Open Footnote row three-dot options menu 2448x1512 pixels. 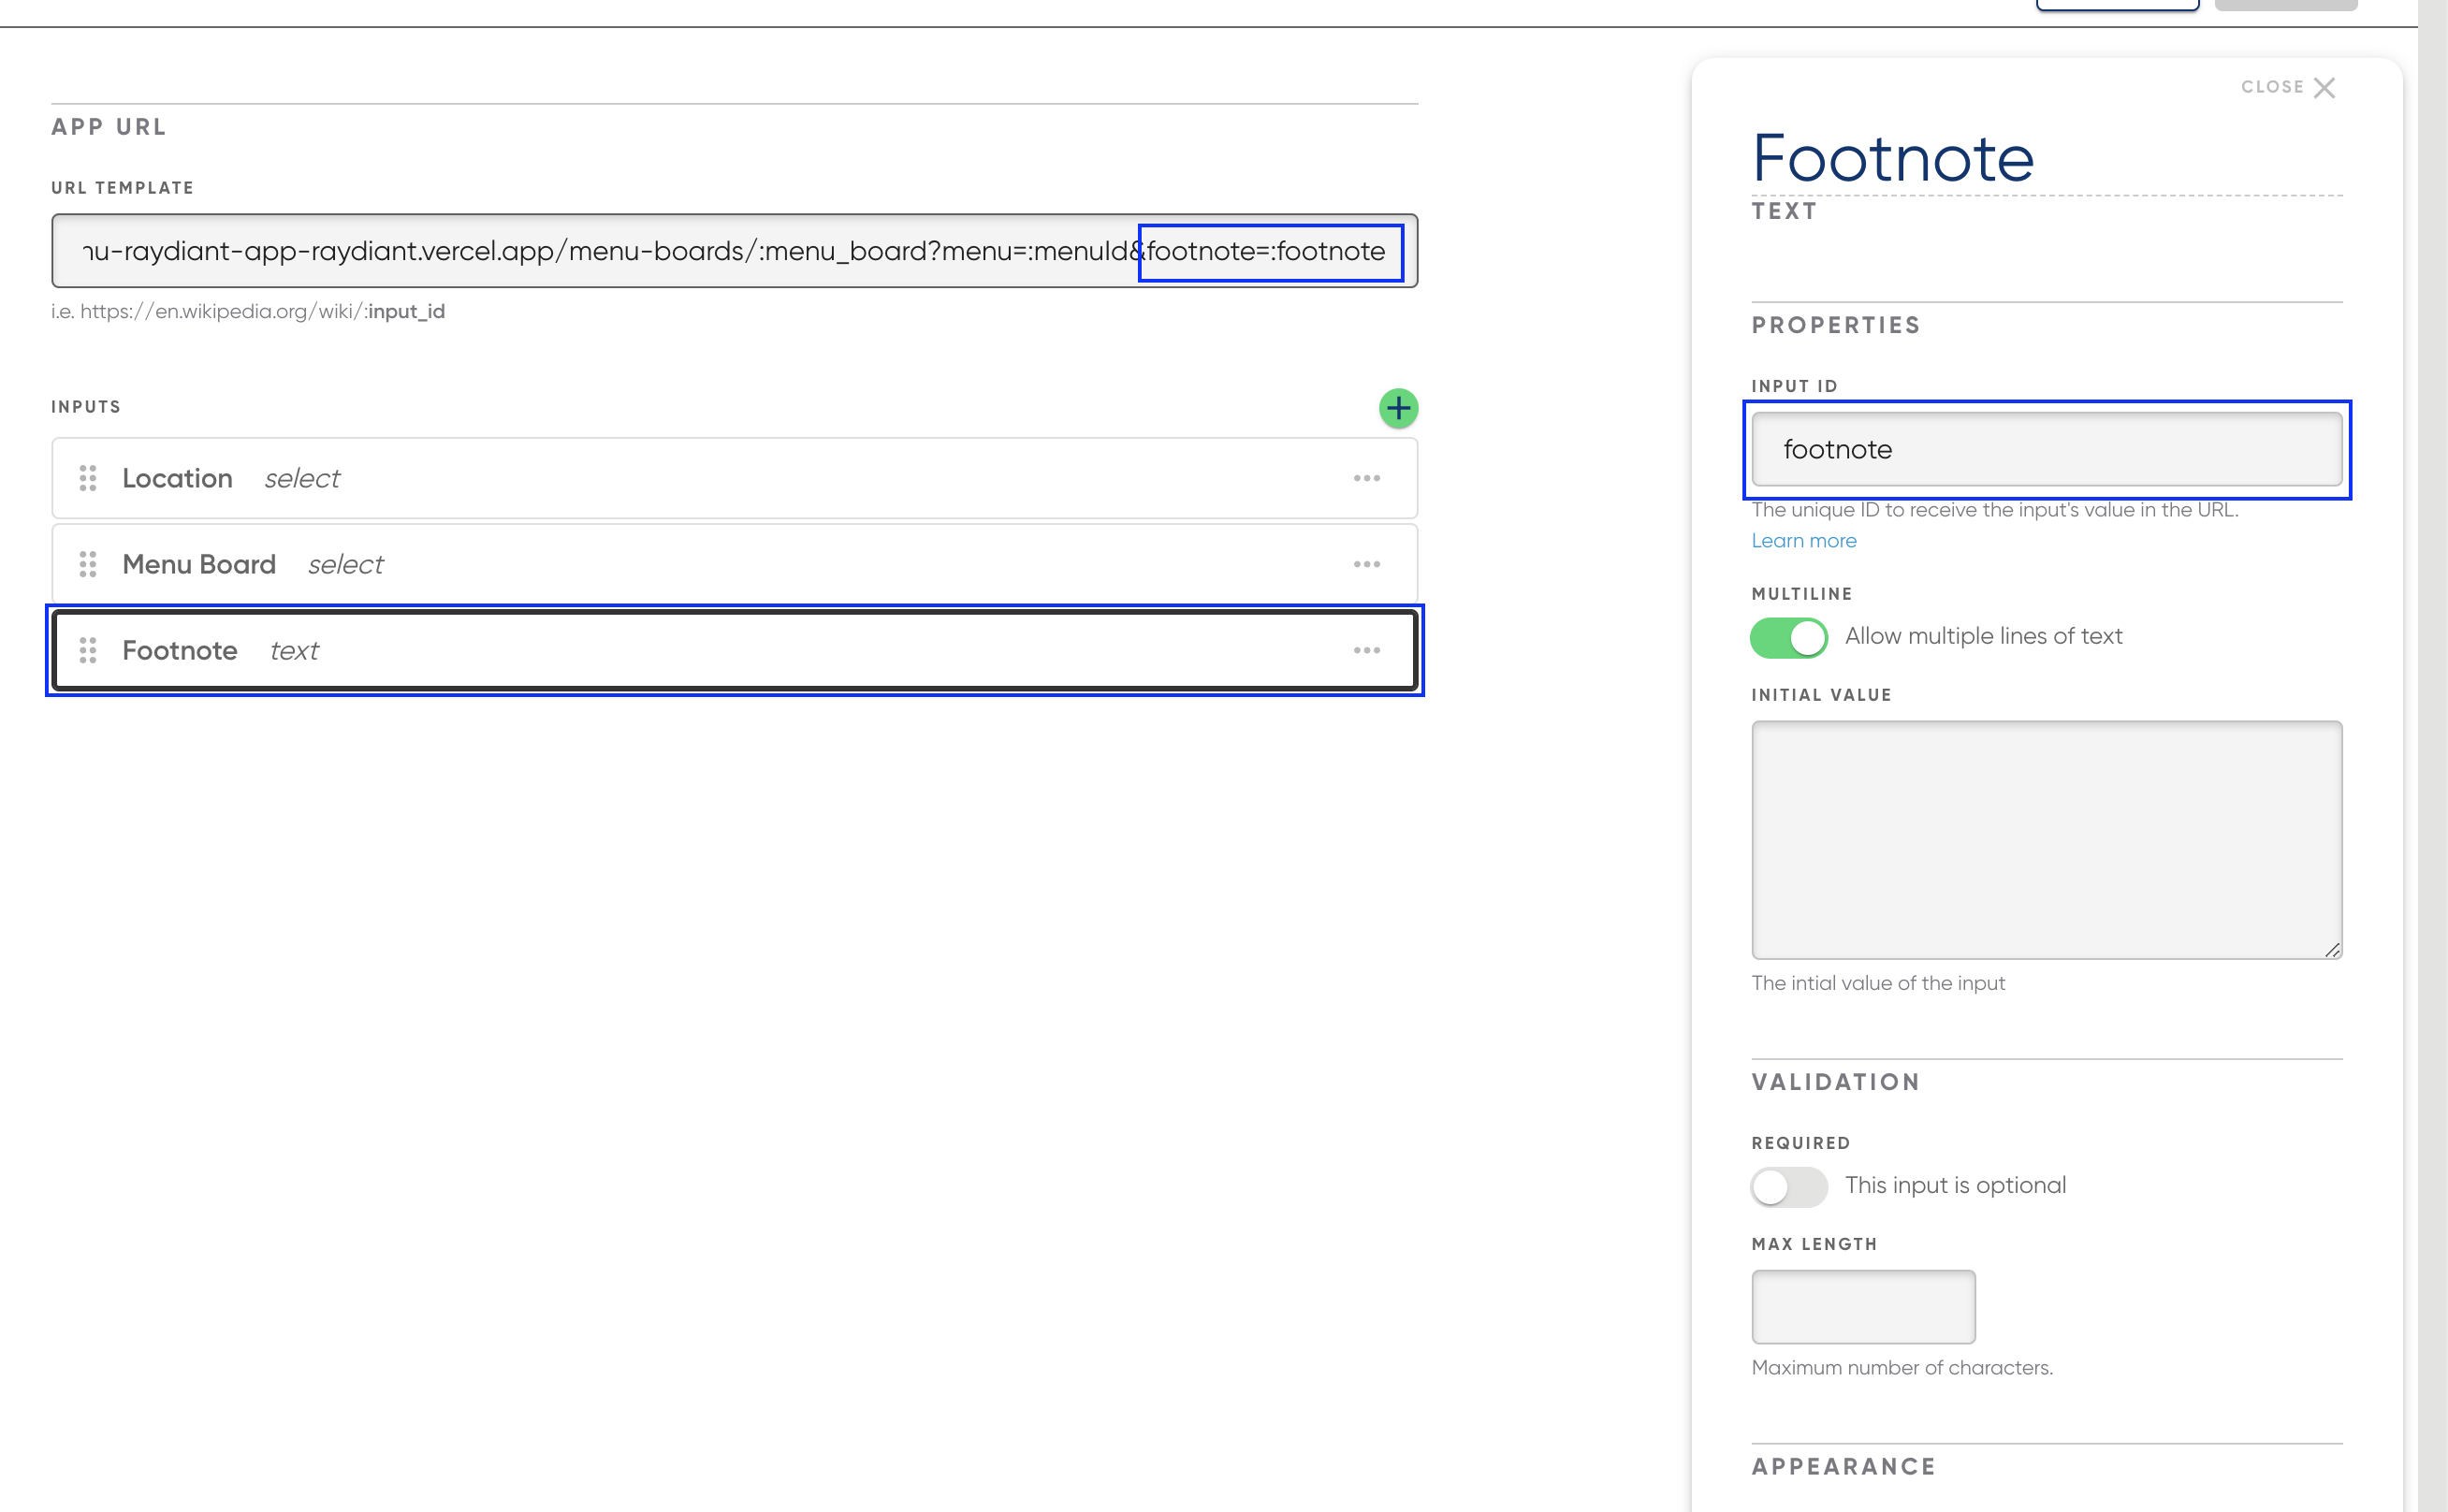coord(1366,650)
